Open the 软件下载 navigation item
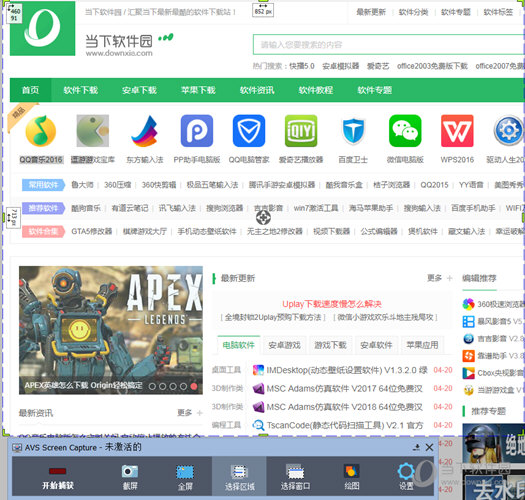Viewport: 525px width, 500px height. point(81,90)
